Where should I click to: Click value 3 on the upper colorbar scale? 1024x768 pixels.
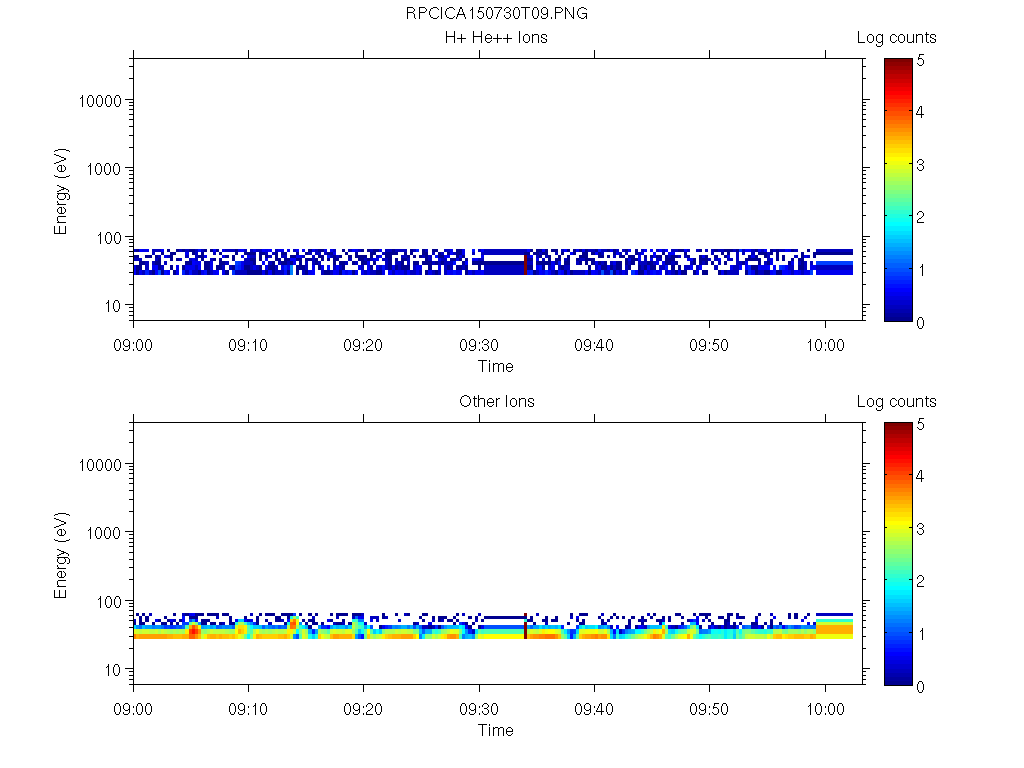pyautogui.click(x=920, y=165)
